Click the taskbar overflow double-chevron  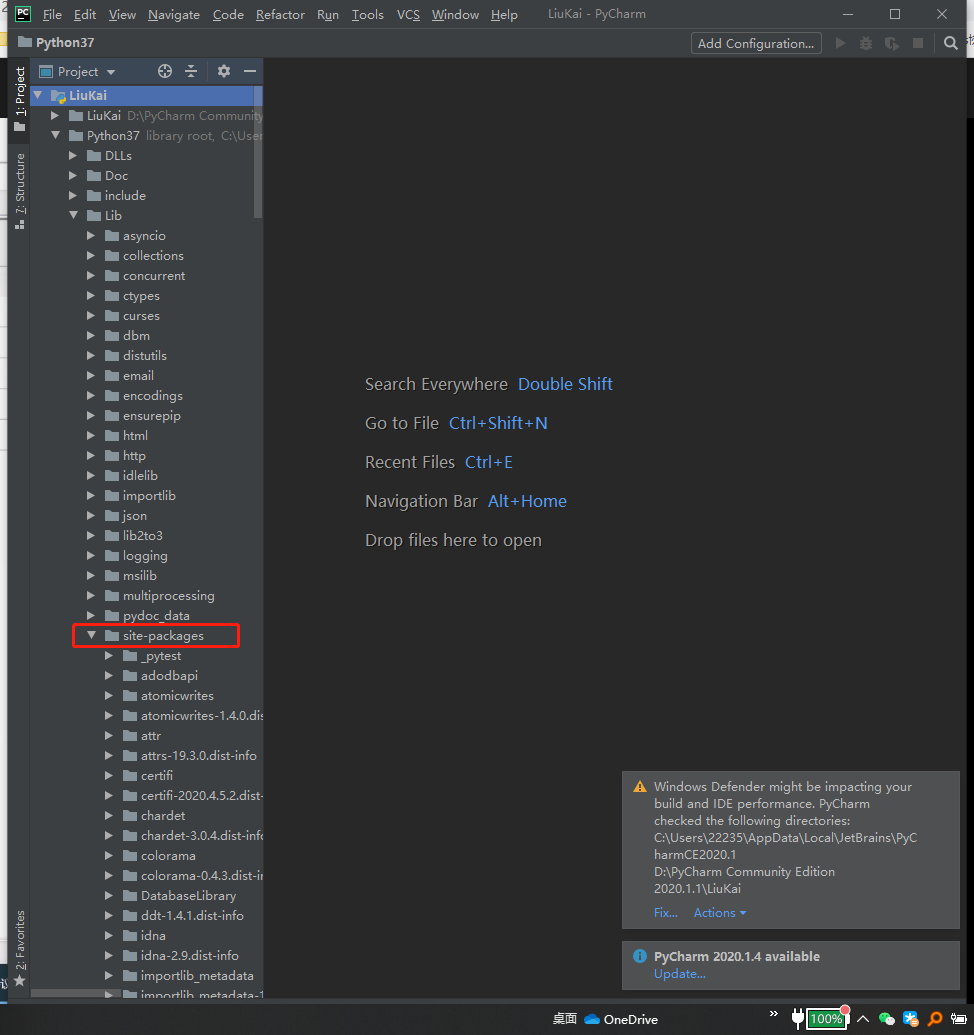tap(773, 1014)
